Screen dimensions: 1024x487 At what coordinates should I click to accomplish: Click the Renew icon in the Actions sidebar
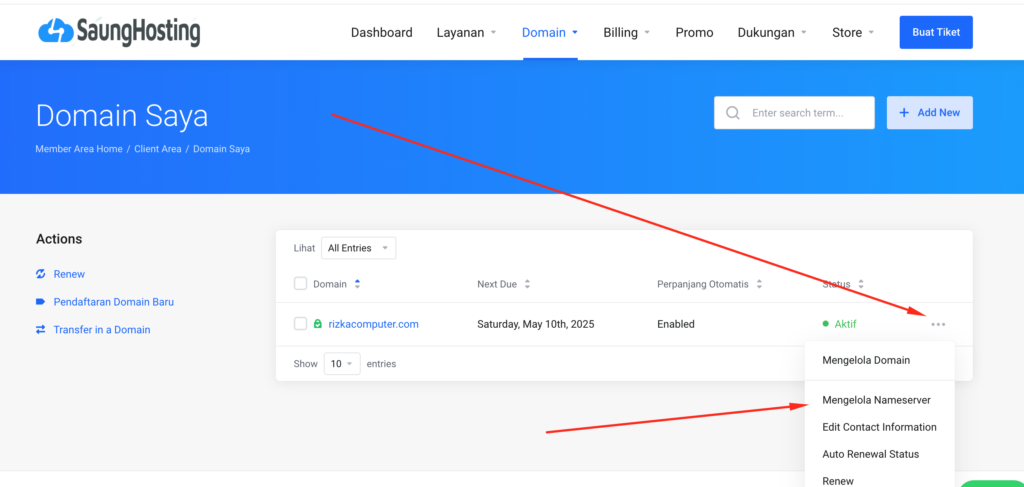41,274
